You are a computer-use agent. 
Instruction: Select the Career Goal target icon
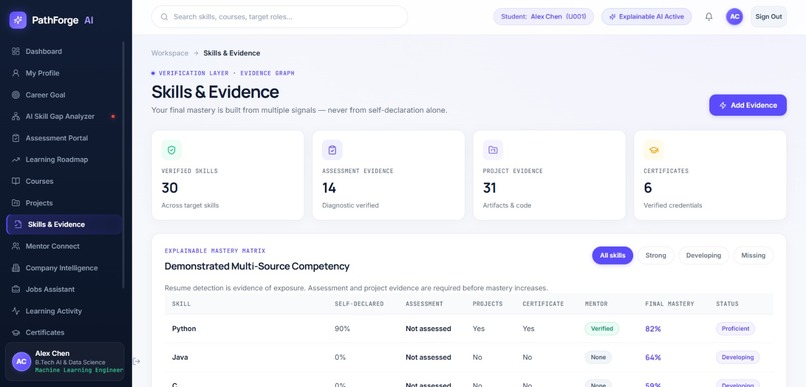[x=15, y=95]
